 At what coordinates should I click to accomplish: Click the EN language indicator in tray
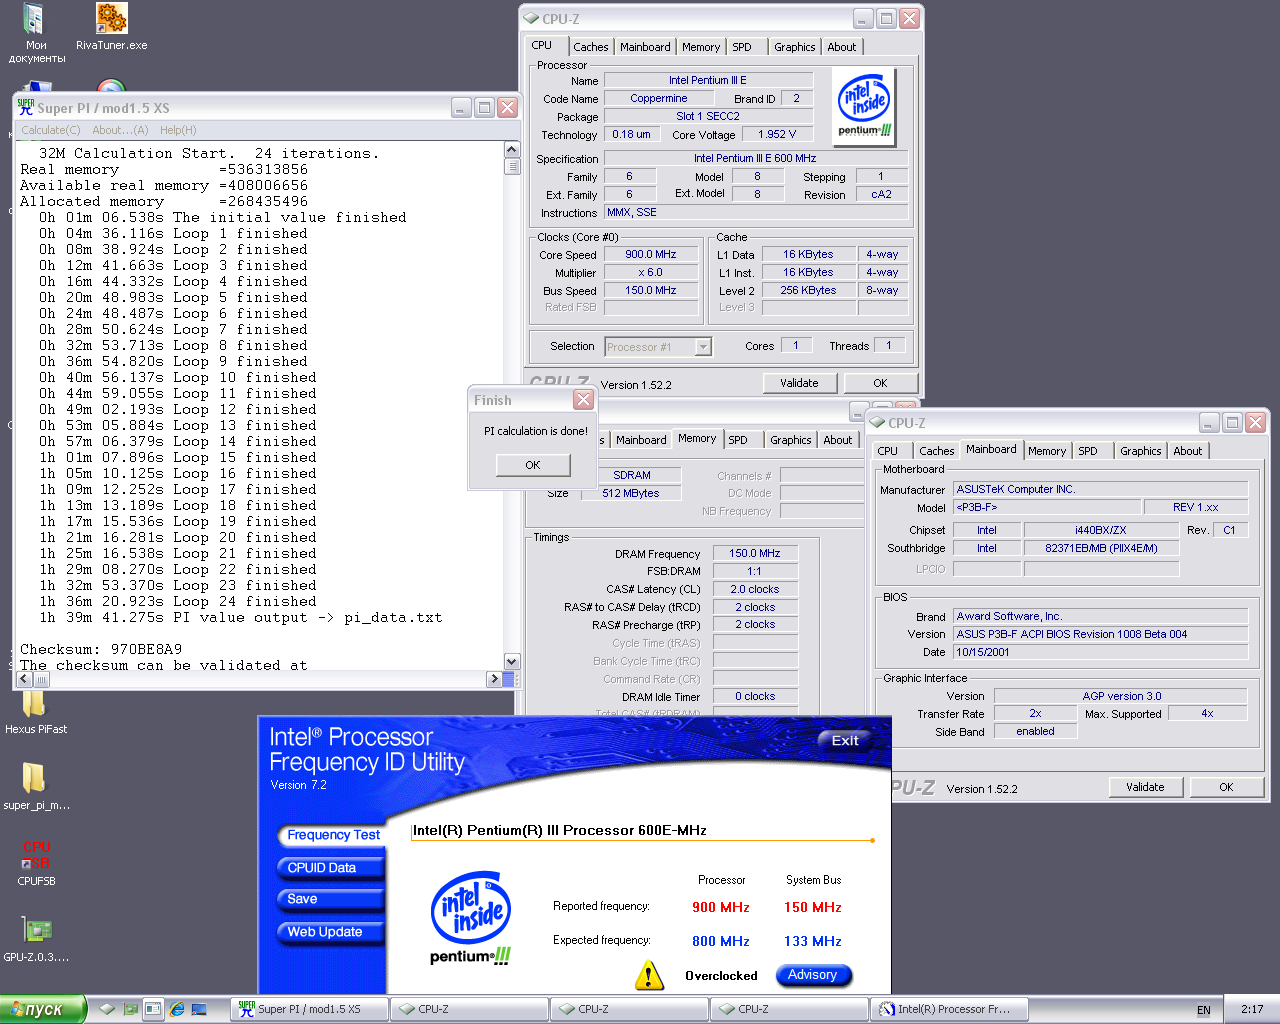[x=1204, y=1010]
